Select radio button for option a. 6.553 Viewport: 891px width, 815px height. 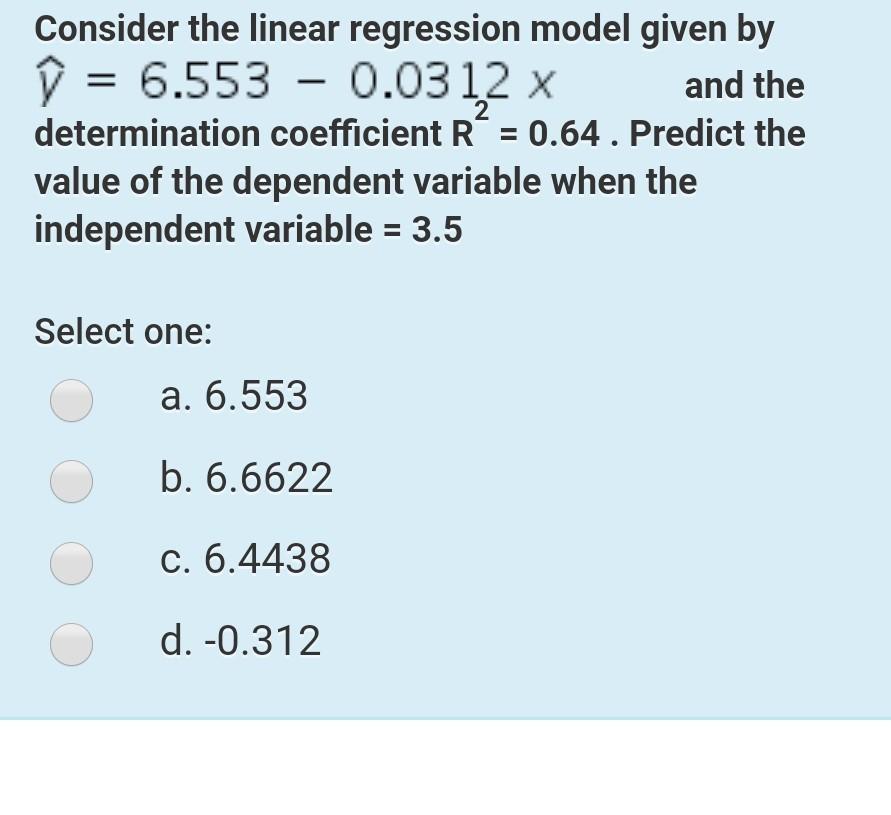point(71,399)
